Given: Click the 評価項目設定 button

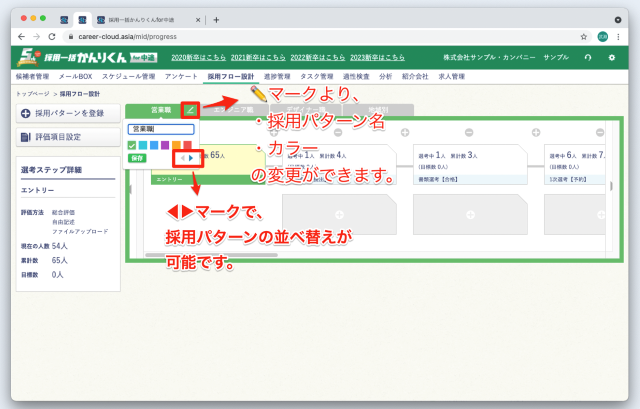Looking at the screenshot, I should (x=67, y=137).
